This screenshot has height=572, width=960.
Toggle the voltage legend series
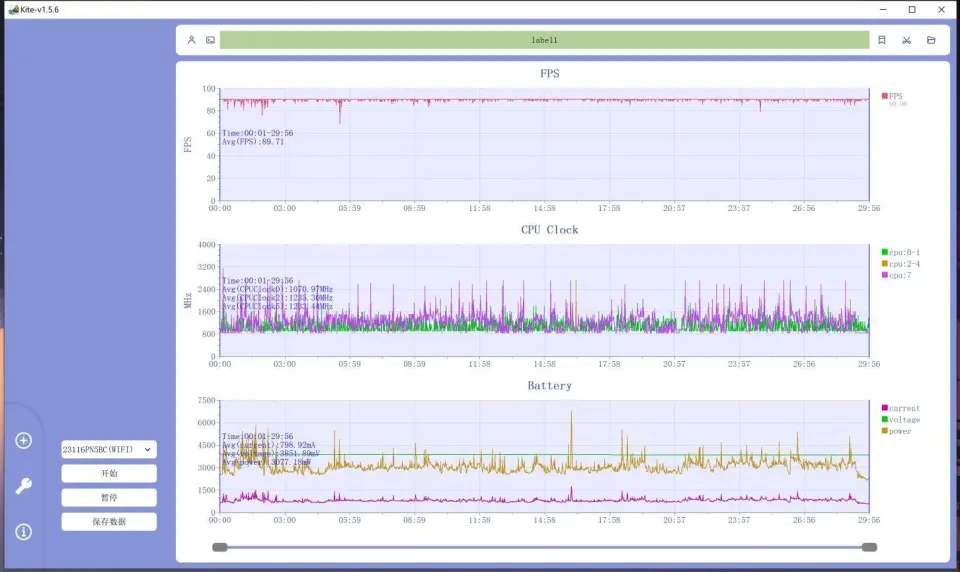[x=901, y=420]
